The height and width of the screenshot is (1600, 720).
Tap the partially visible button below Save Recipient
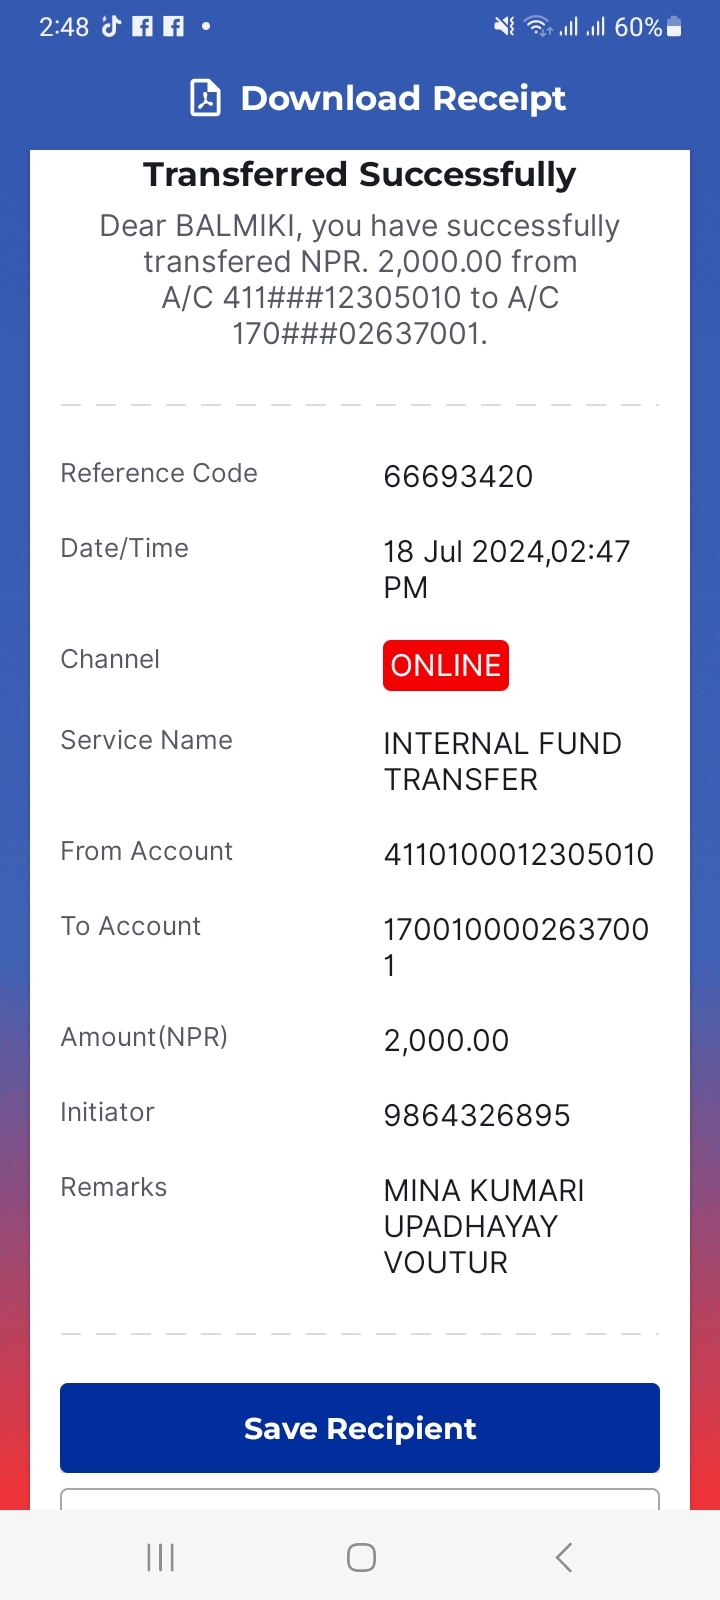[x=360, y=1499]
